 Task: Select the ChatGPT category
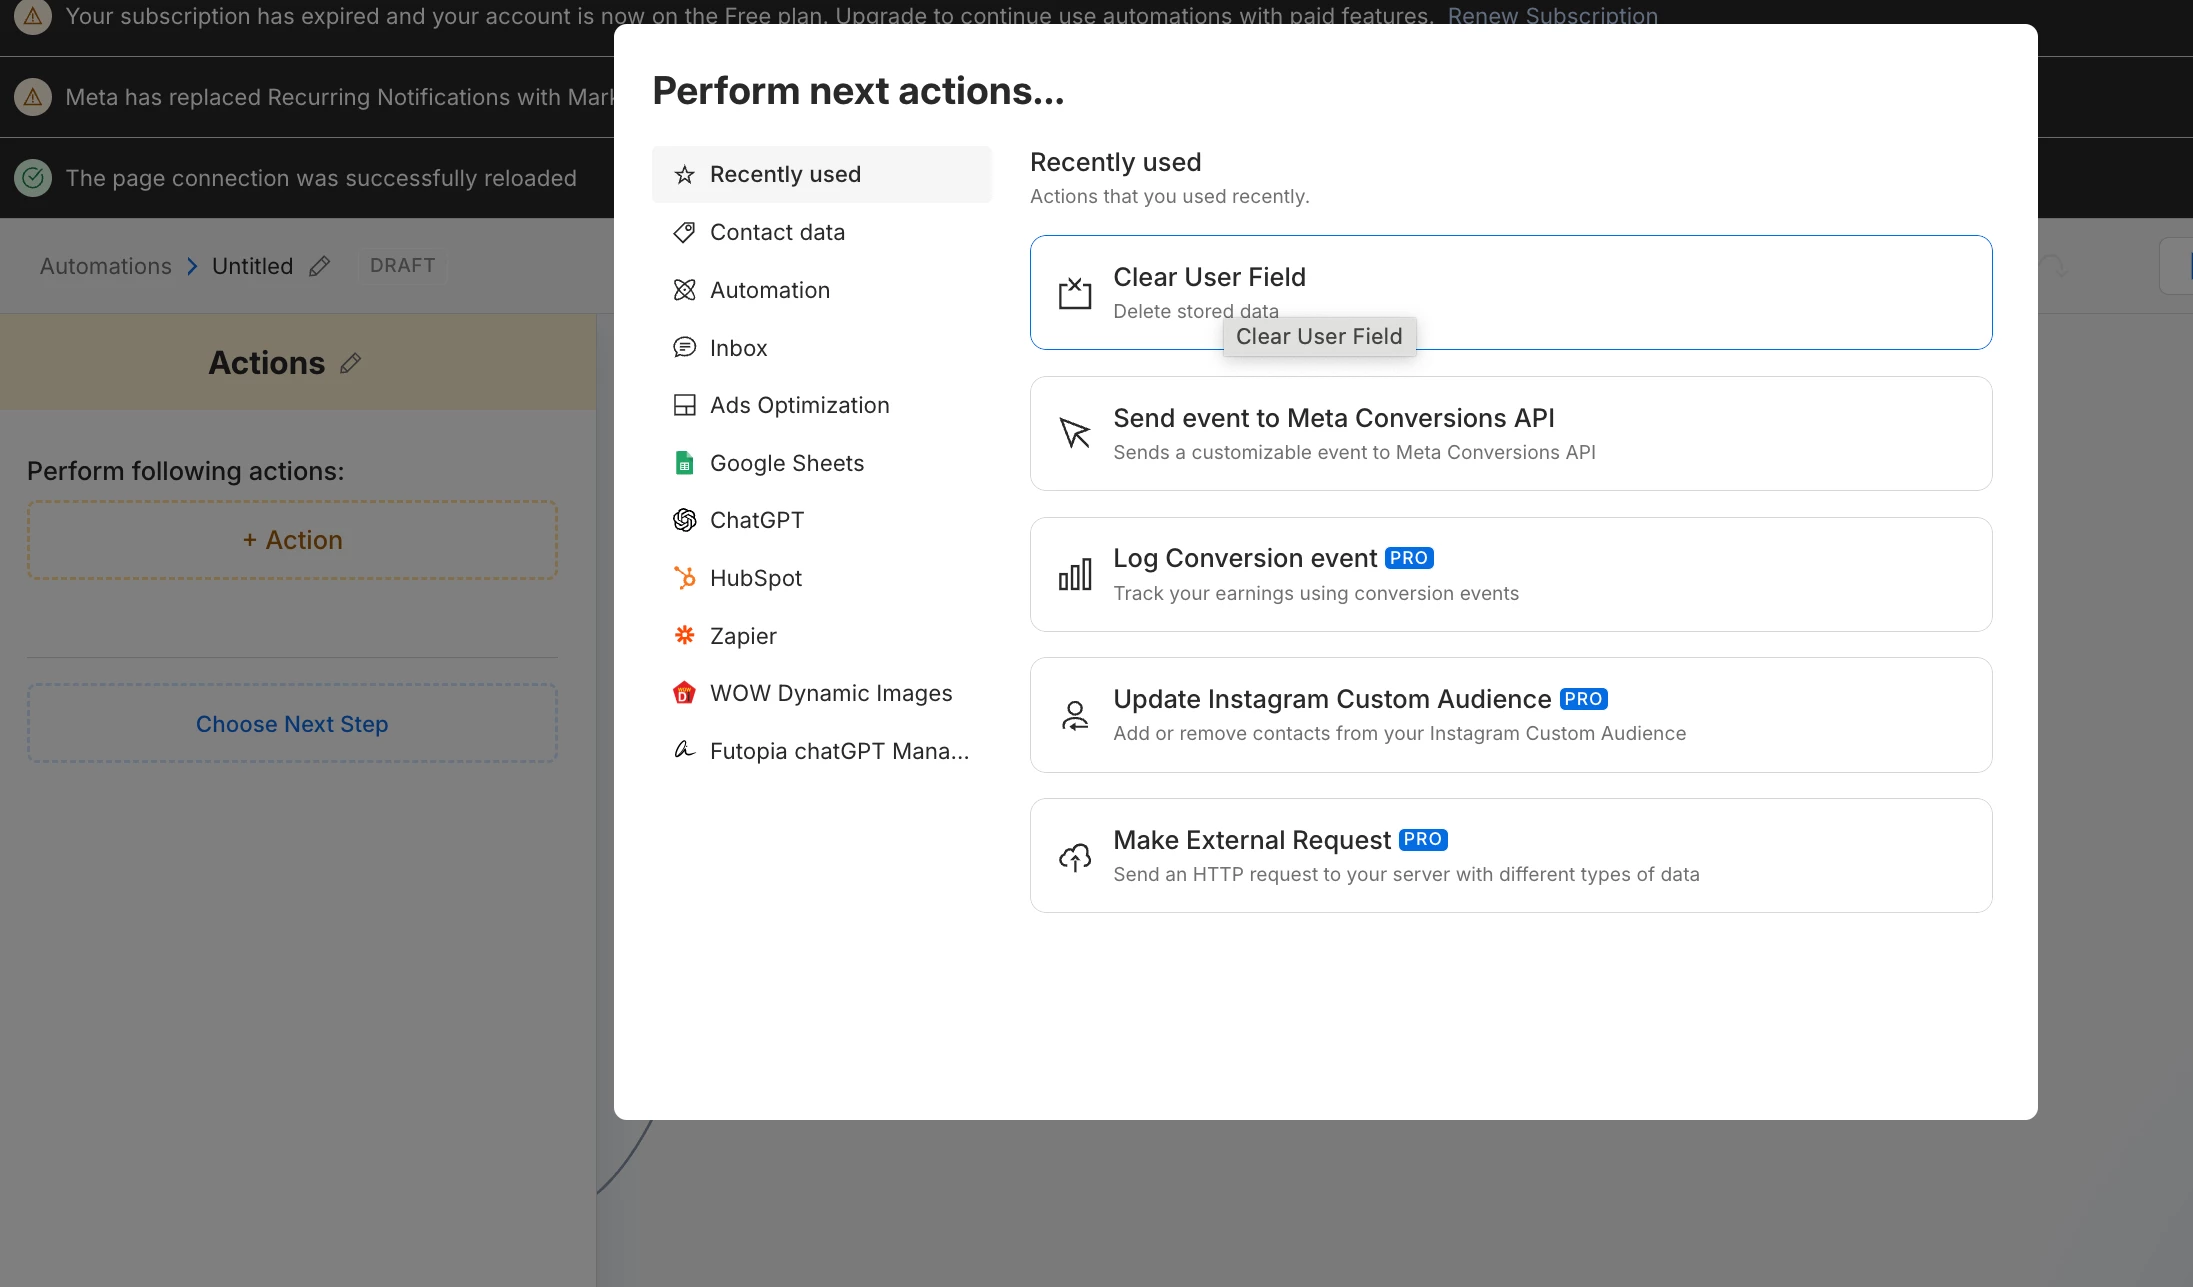[756, 520]
